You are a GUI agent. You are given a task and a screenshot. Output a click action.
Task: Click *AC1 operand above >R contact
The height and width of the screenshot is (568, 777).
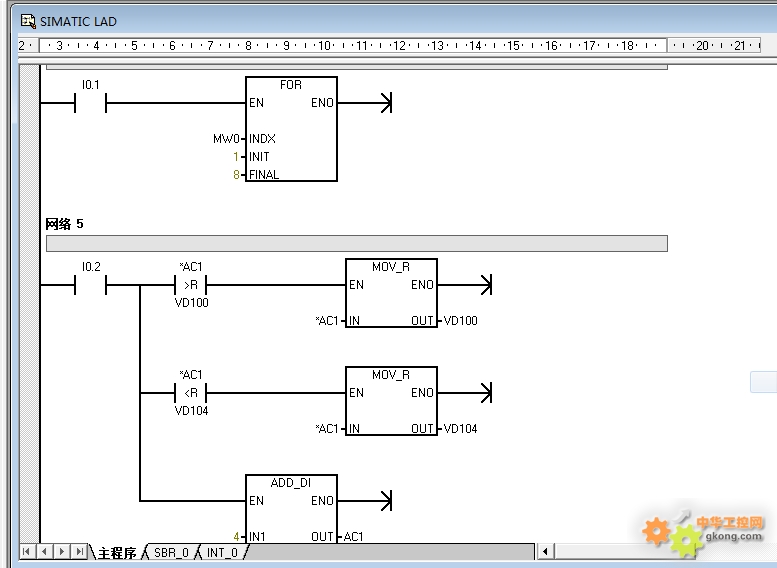click(191, 267)
